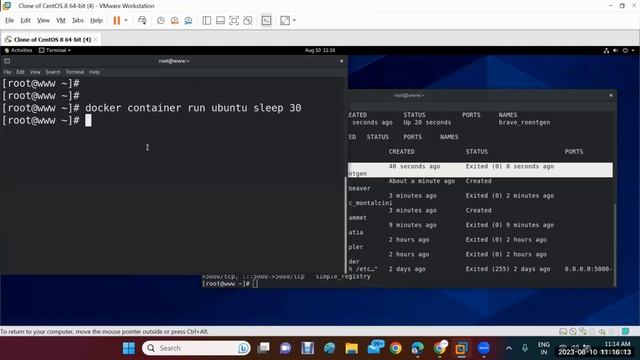Open File Explorer from taskbar
Viewport: 640px width, 360px height.
351,348
